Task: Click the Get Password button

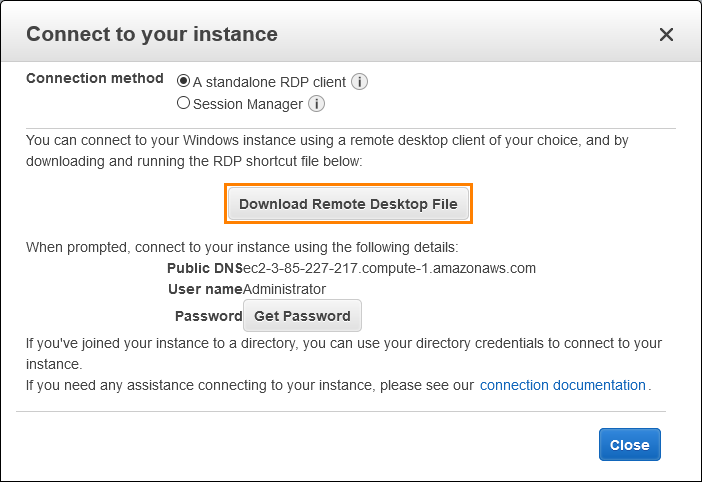Action: point(302,316)
